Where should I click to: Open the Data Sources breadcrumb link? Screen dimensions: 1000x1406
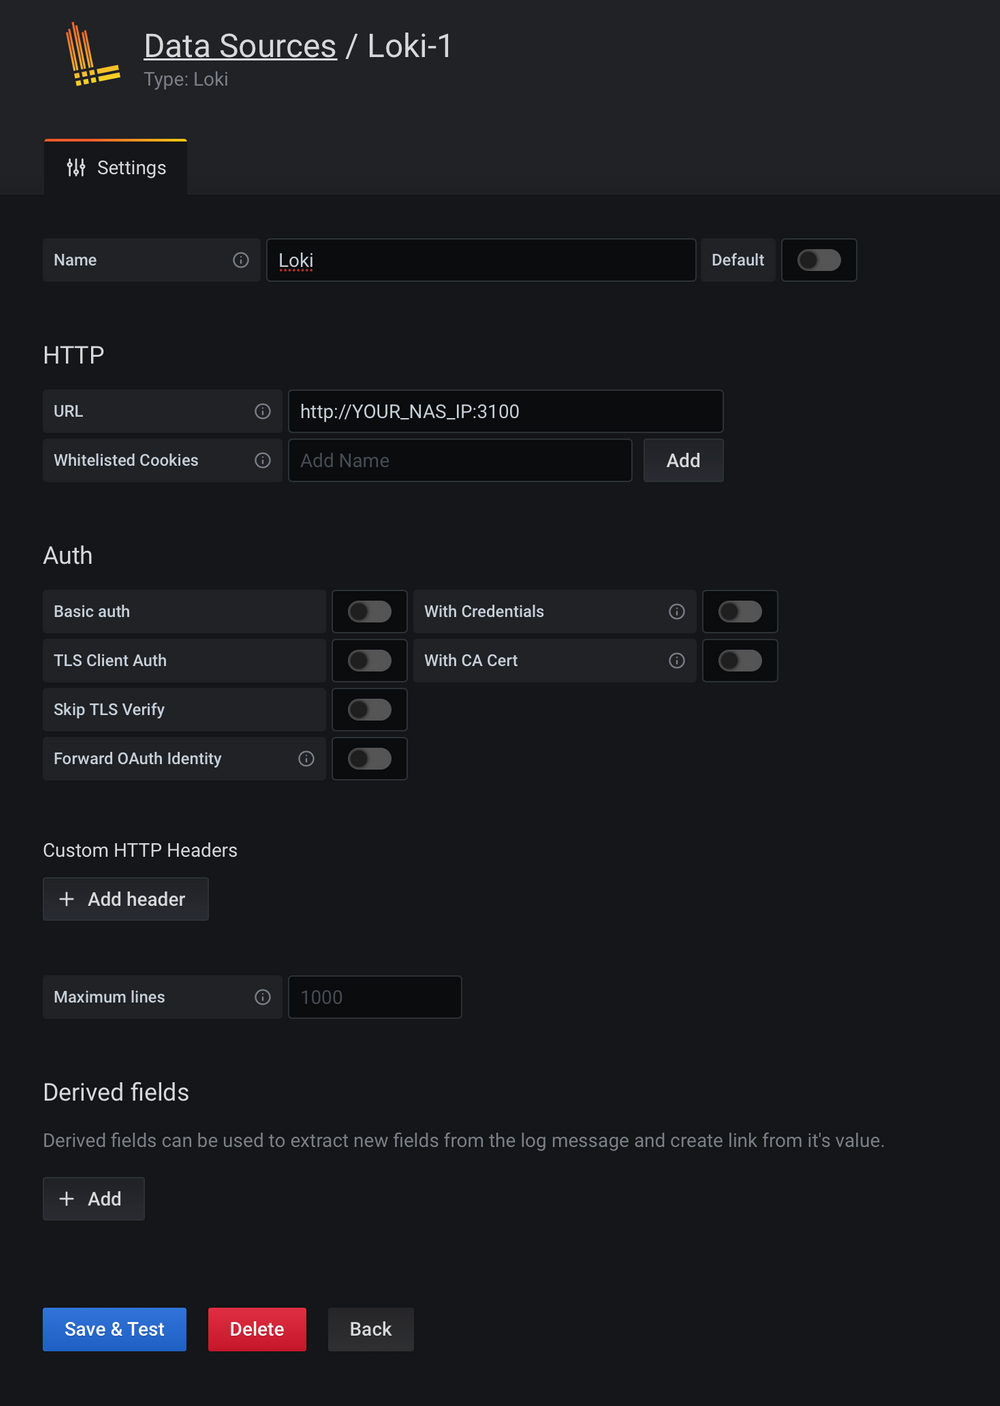240,46
